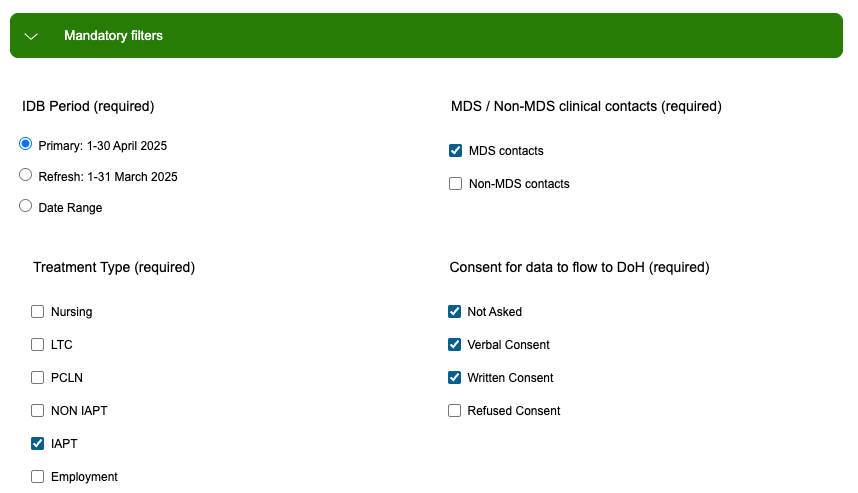Enable the Refused Consent checkbox
This screenshot has height=493, width=858.
(x=455, y=411)
